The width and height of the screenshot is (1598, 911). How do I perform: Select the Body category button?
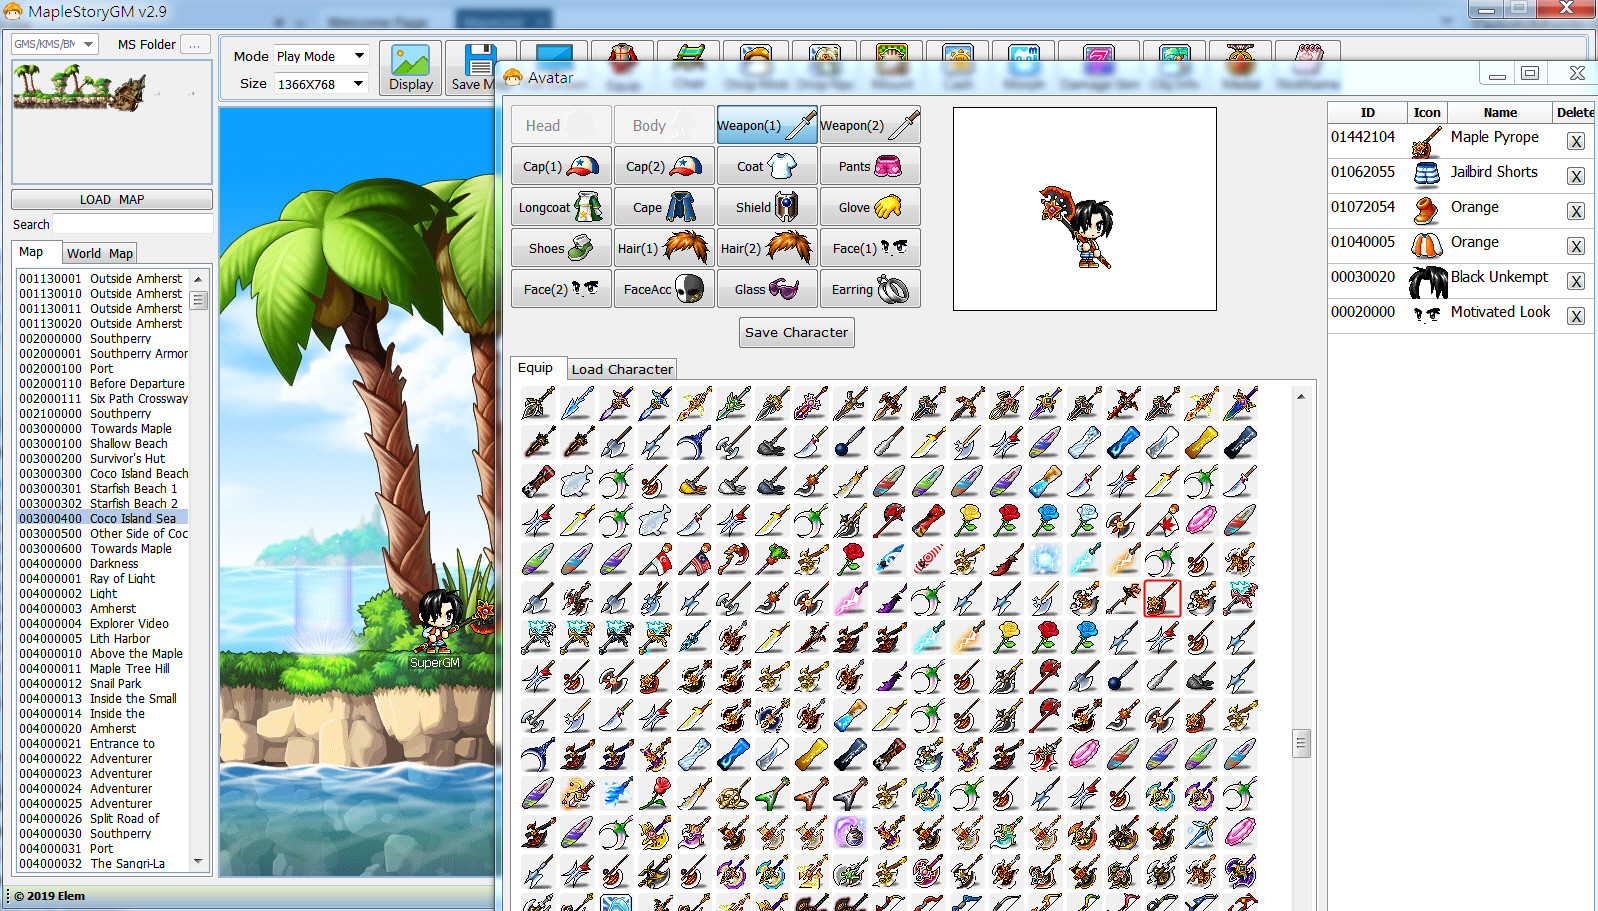(x=664, y=125)
